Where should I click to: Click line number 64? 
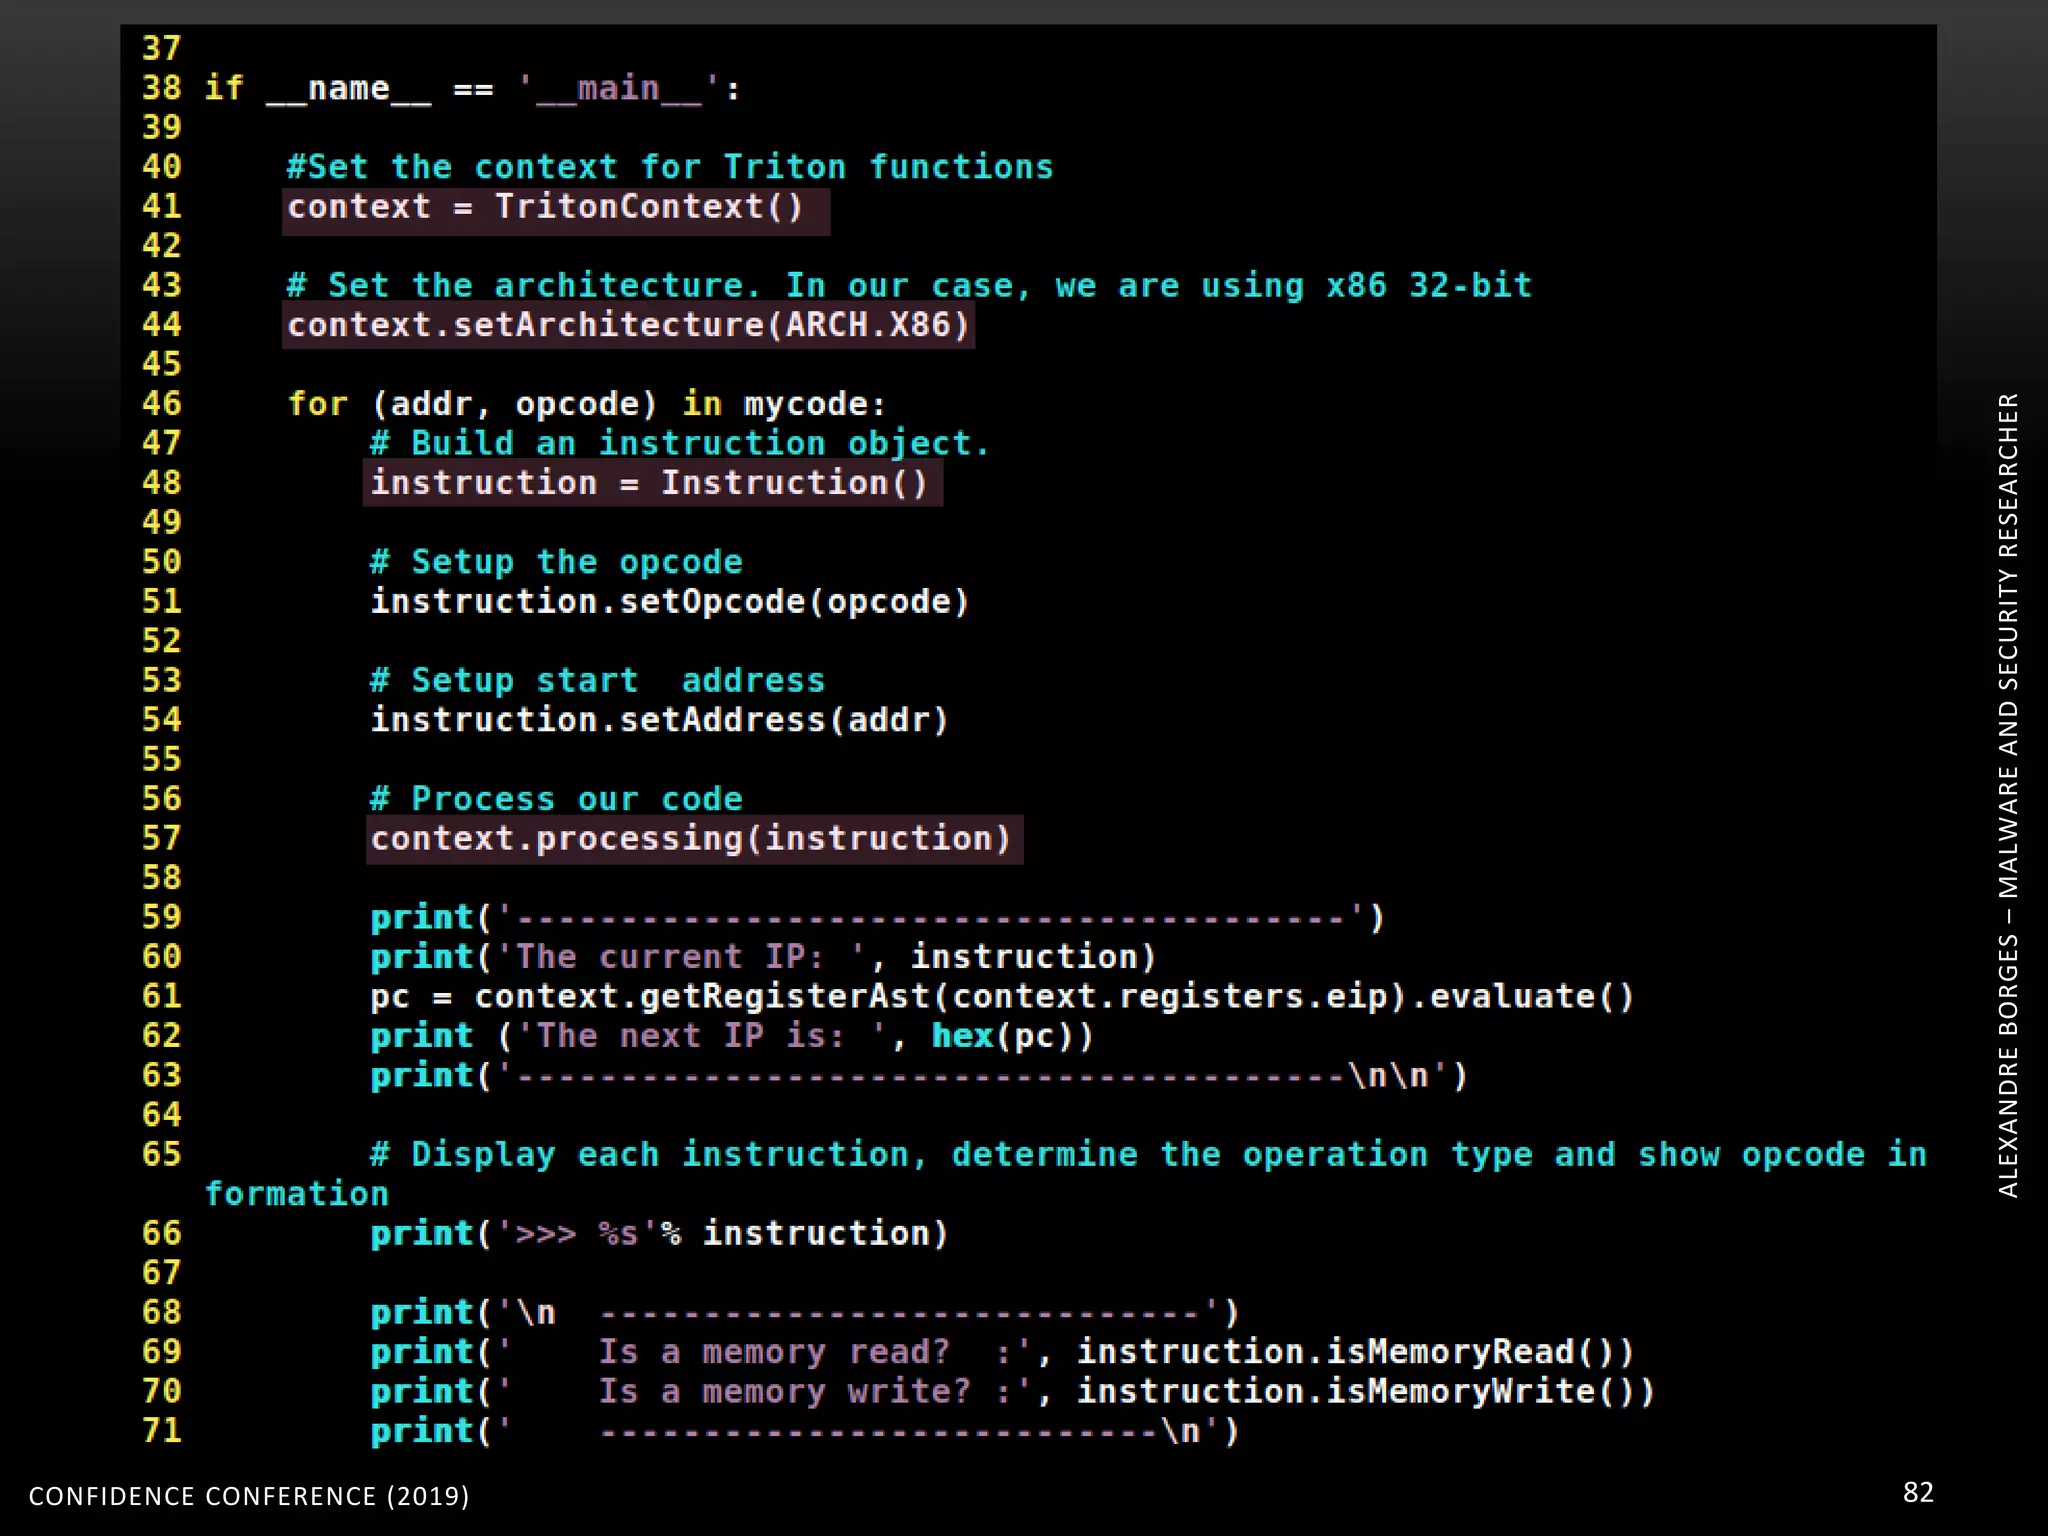tap(162, 1115)
